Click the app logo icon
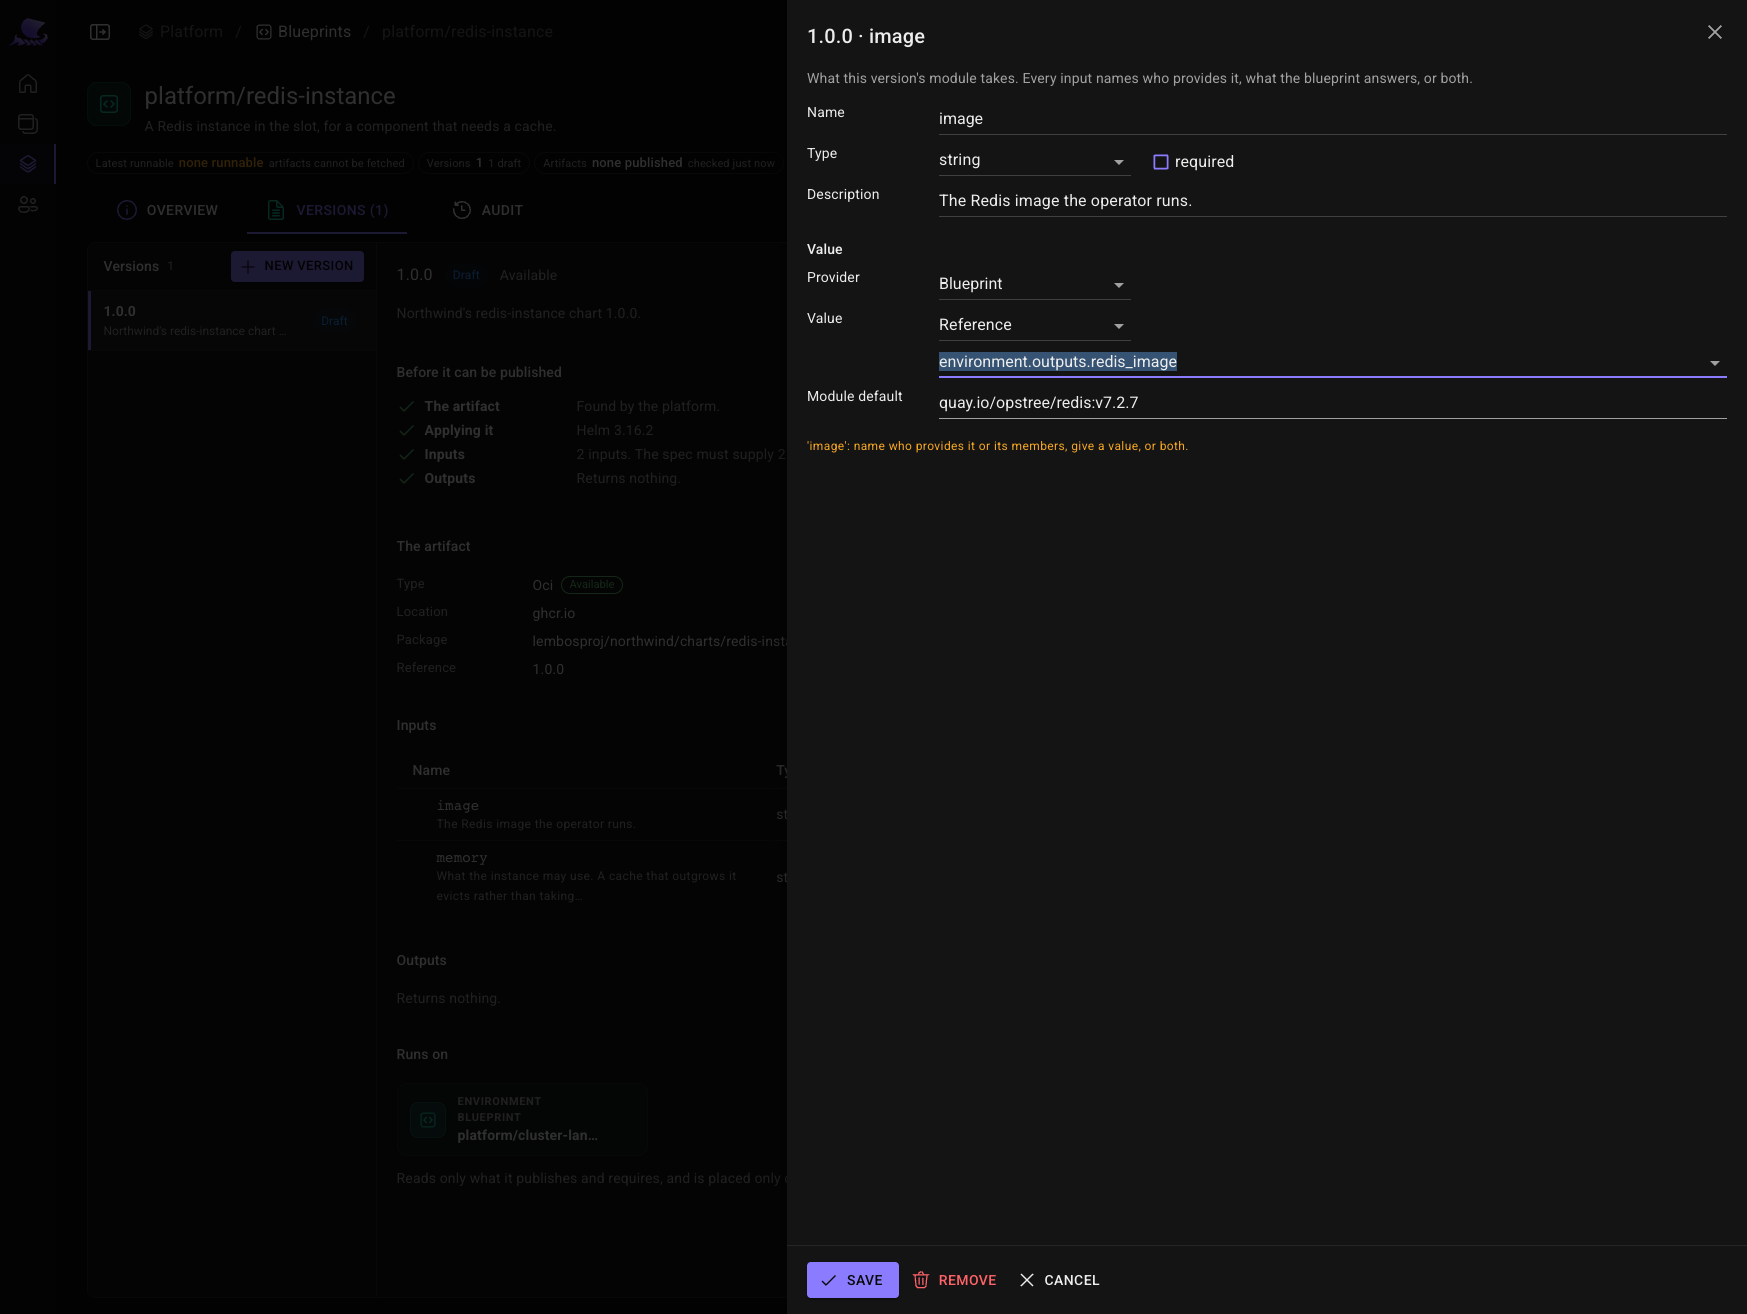The image size is (1747, 1314). [29, 32]
